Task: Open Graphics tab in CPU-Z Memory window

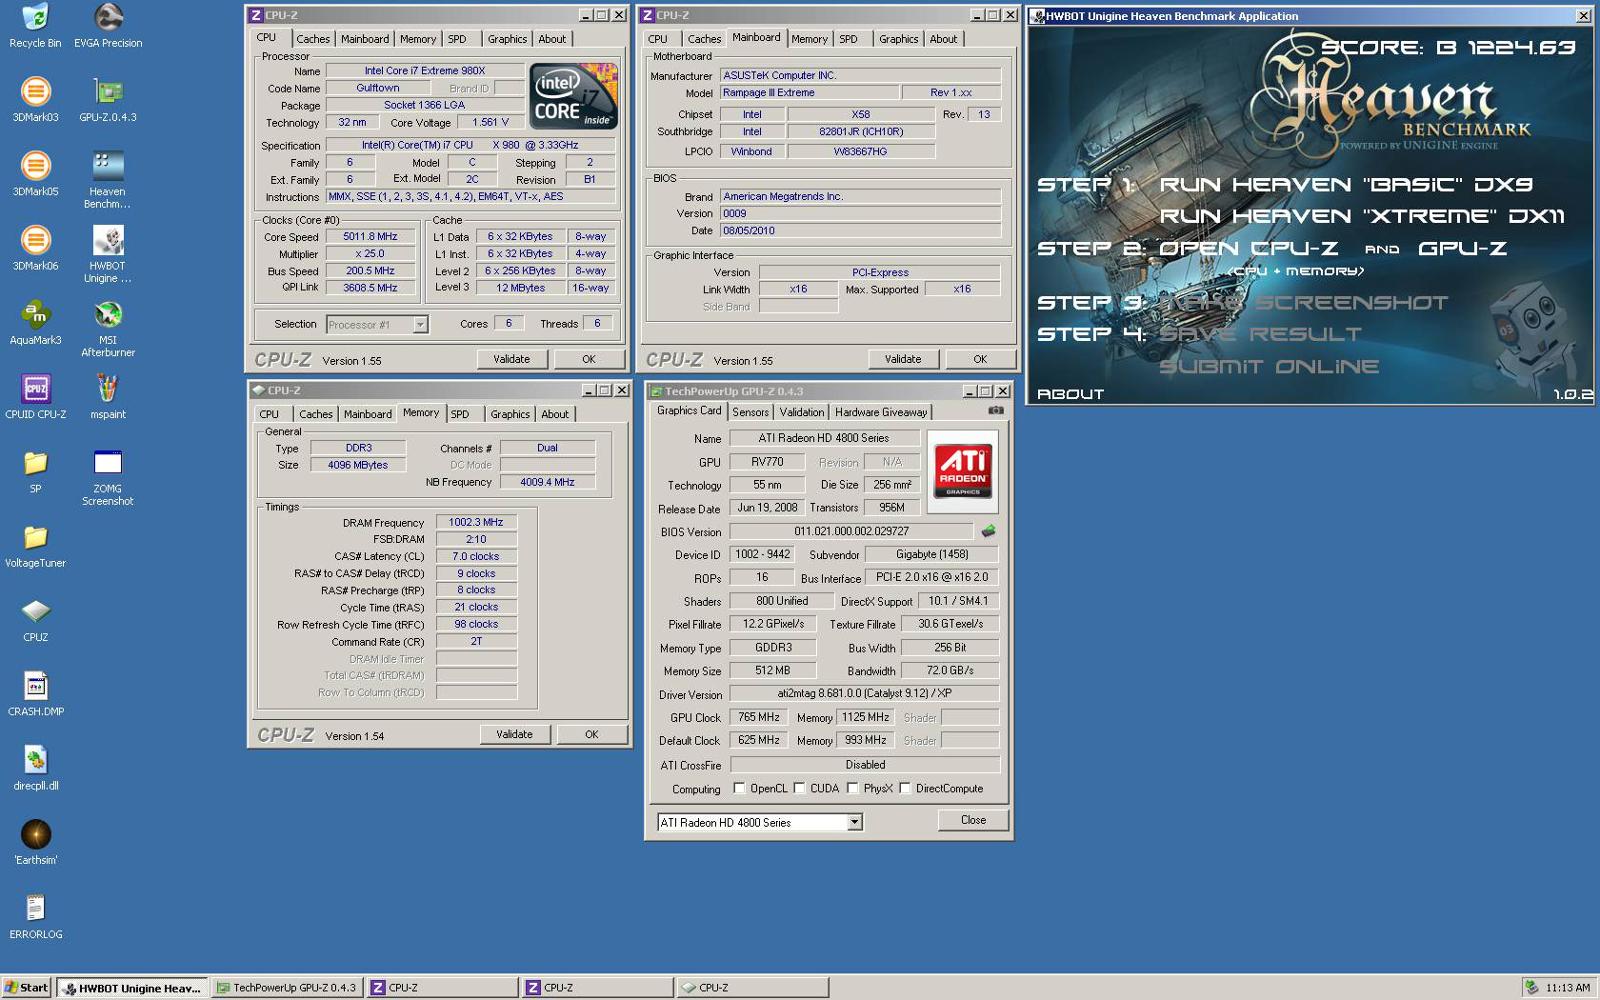Action: (510, 414)
